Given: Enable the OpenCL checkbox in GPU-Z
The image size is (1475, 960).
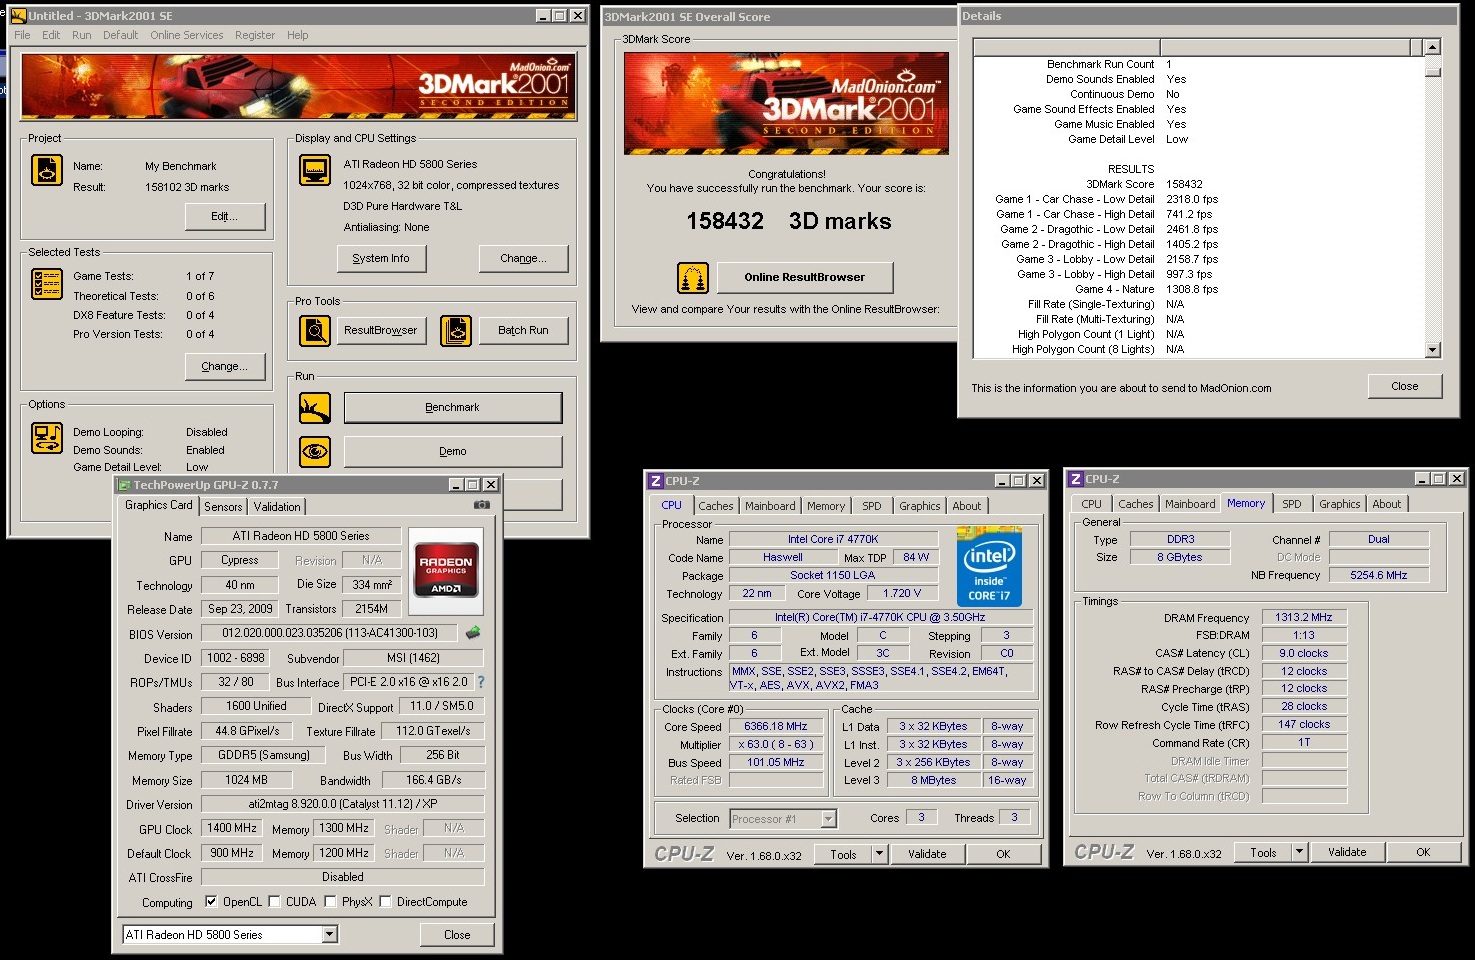Looking at the screenshot, I should tap(211, 901).
